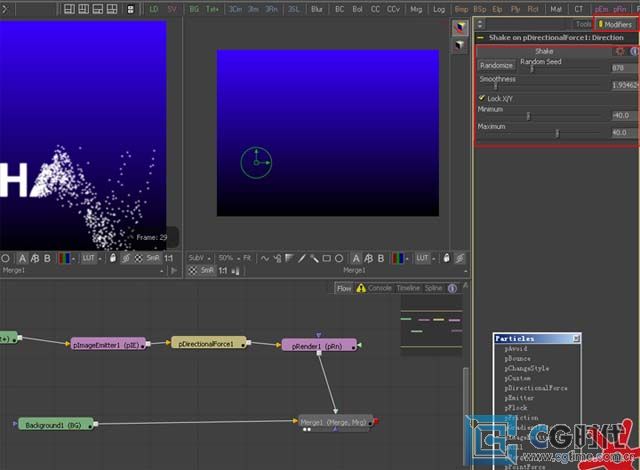The image size is (640, 470).
Task: Select the polyline tool icon in right viewer
Action: (265, 259)
